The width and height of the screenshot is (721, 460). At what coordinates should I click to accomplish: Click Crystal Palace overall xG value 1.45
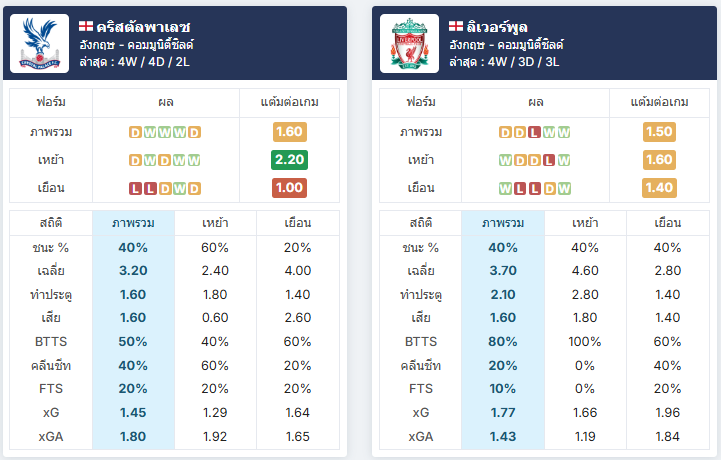tap(133, 413)
